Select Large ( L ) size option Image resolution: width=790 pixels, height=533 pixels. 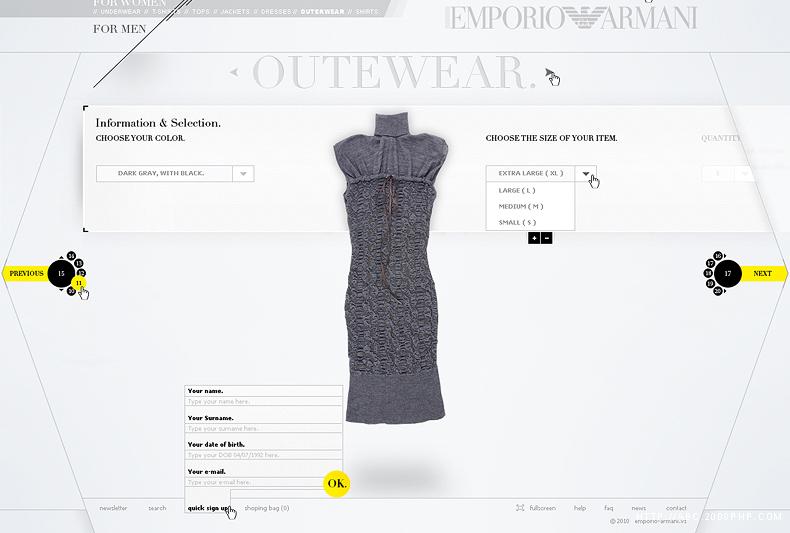tap(517, 190)
